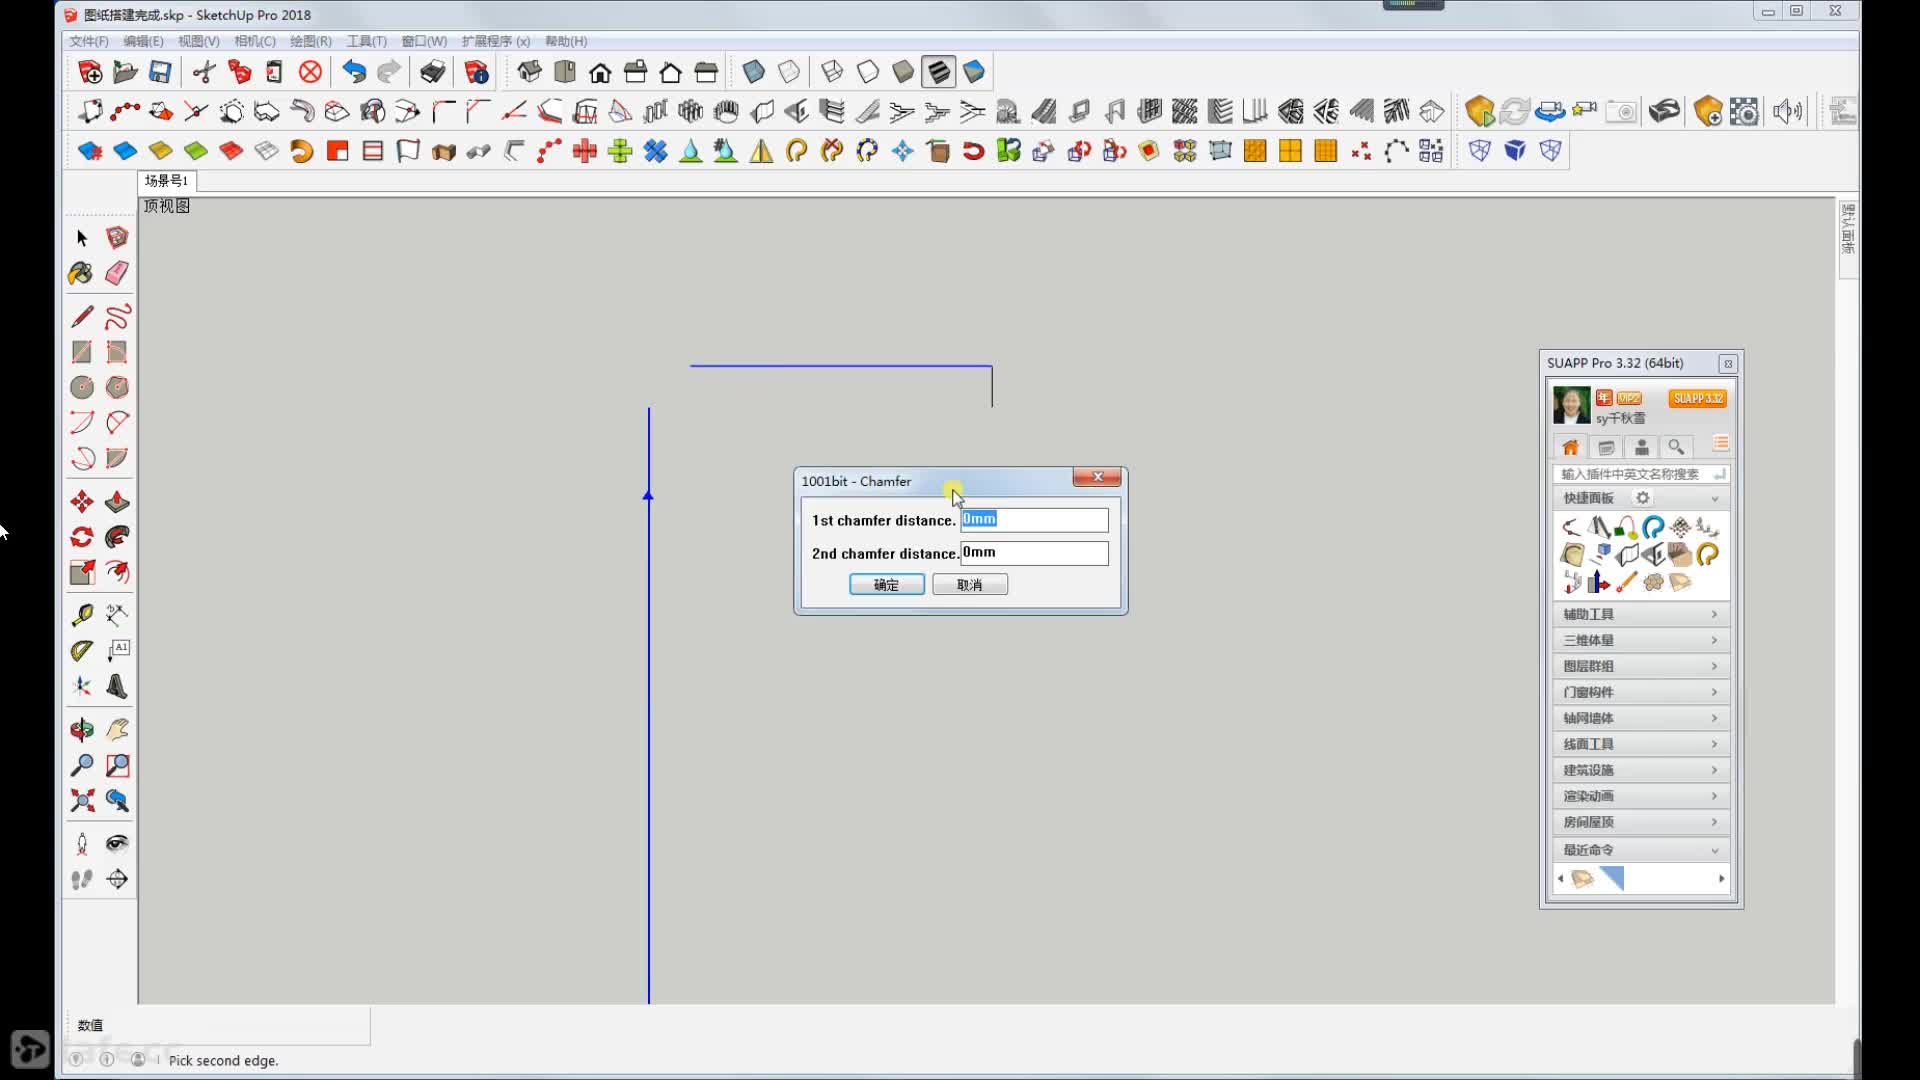1920x1080 pixels.
Task: Pick the Offset tool
Action: 117,572
